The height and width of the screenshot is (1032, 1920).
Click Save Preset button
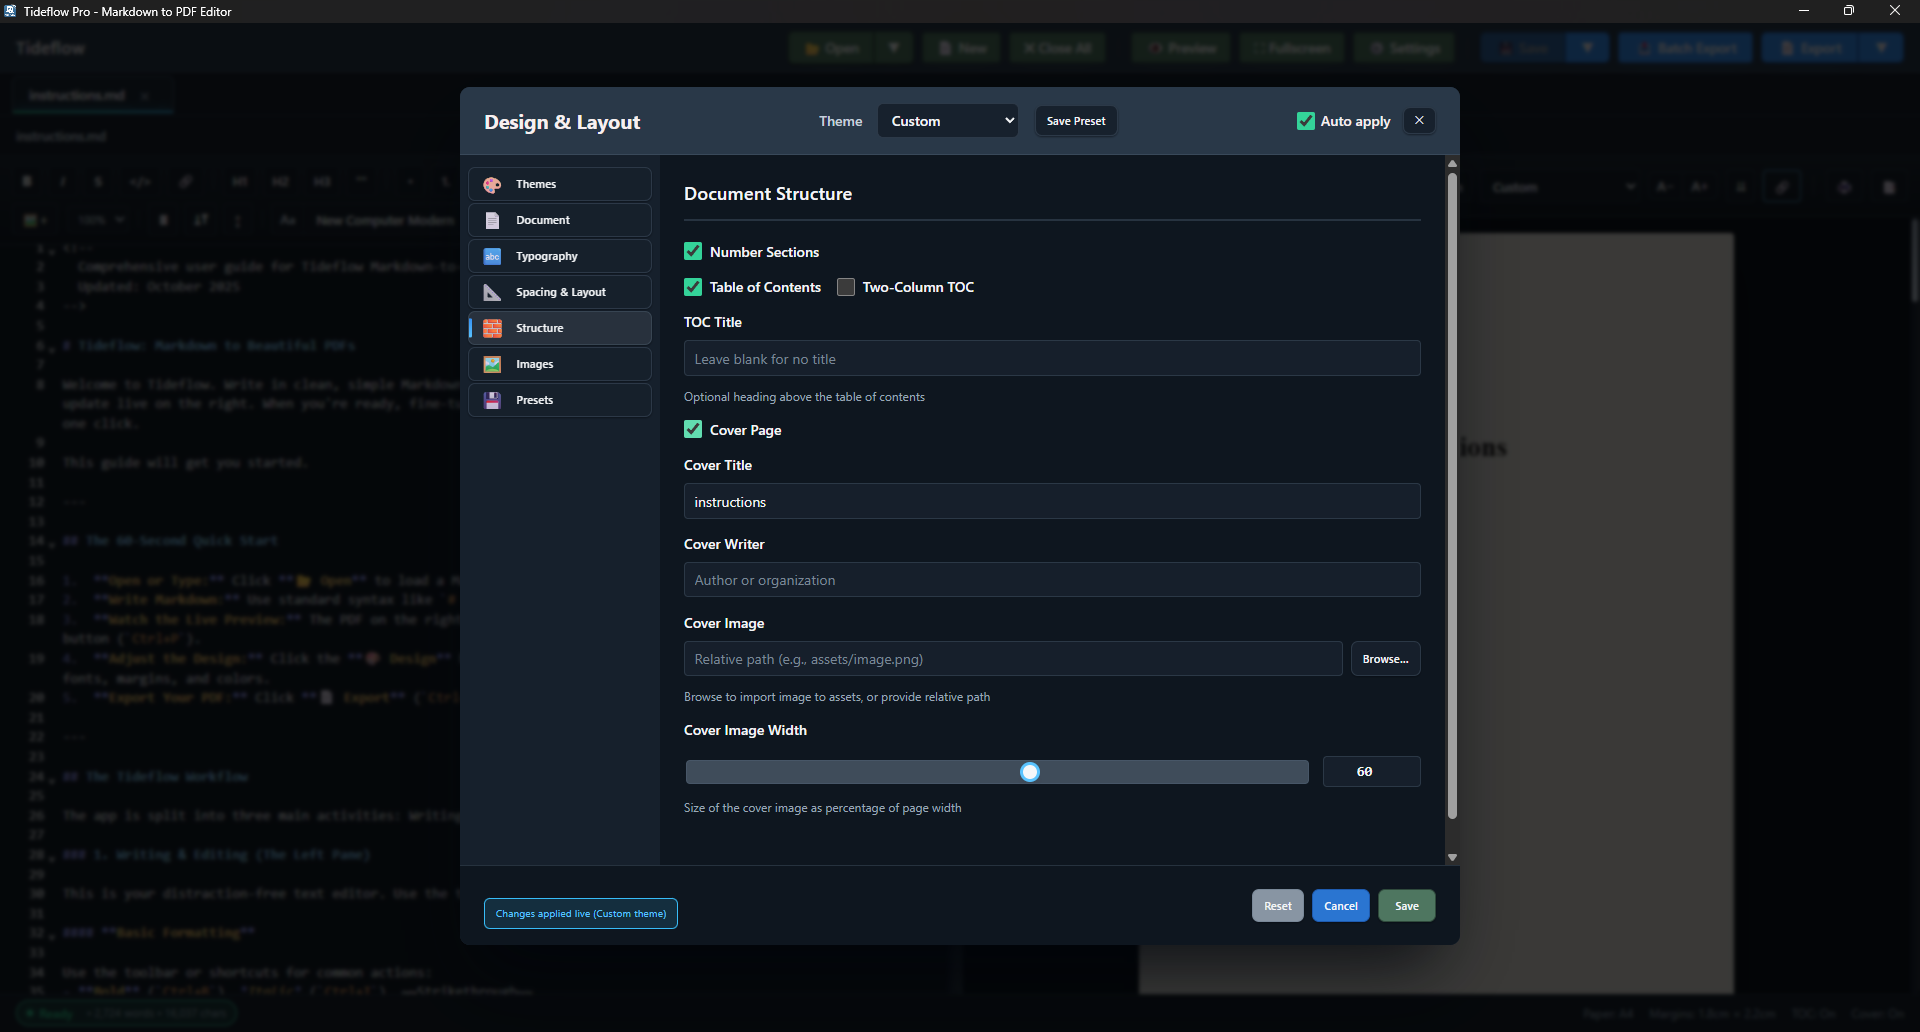coord(1075,121)
